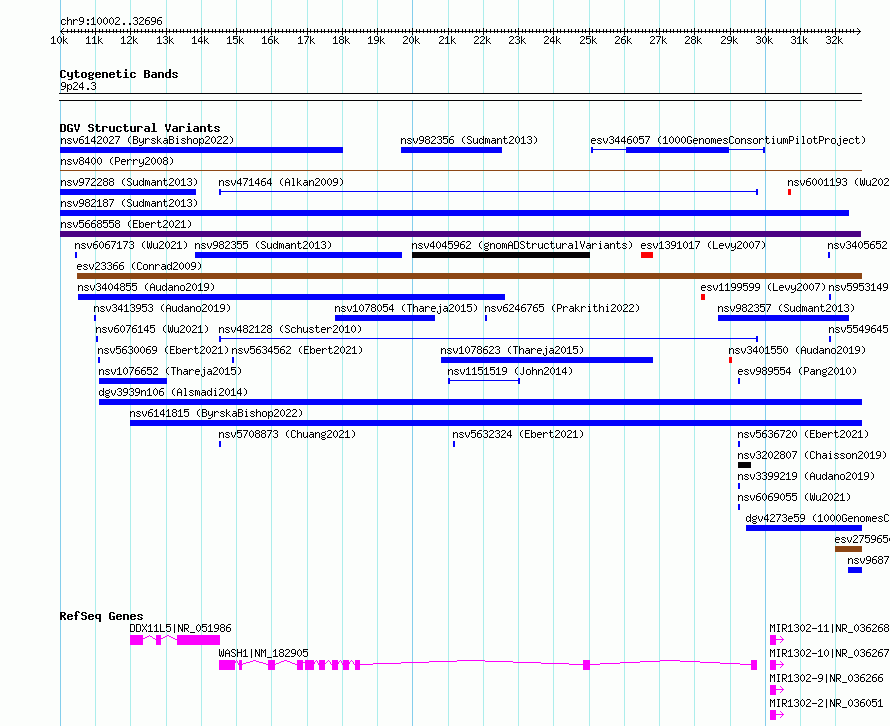Select the MIR1302-11|NR_036268 gene arrow icon
Screen dimensions: 890x726
(x=776, y=640)
